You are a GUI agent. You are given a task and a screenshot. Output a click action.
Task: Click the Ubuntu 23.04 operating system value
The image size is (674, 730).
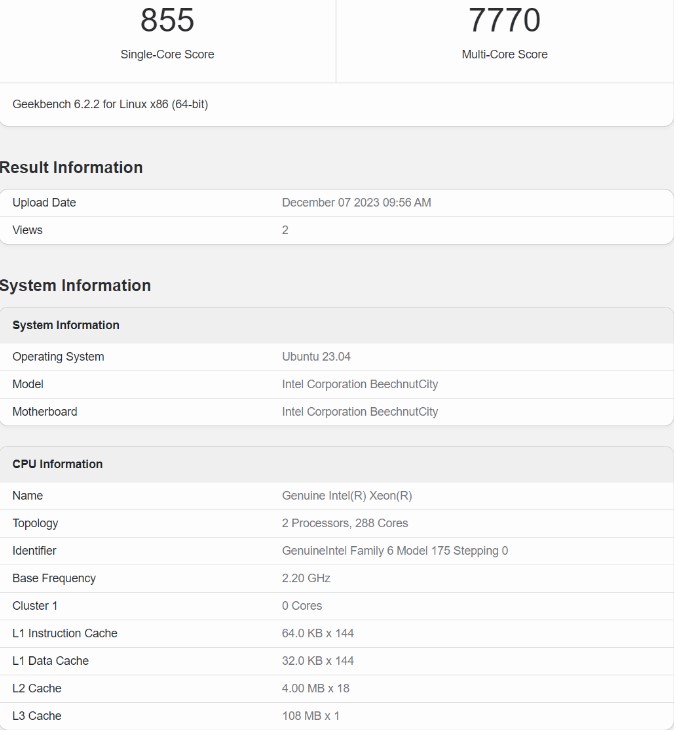(x=317, y=357)
